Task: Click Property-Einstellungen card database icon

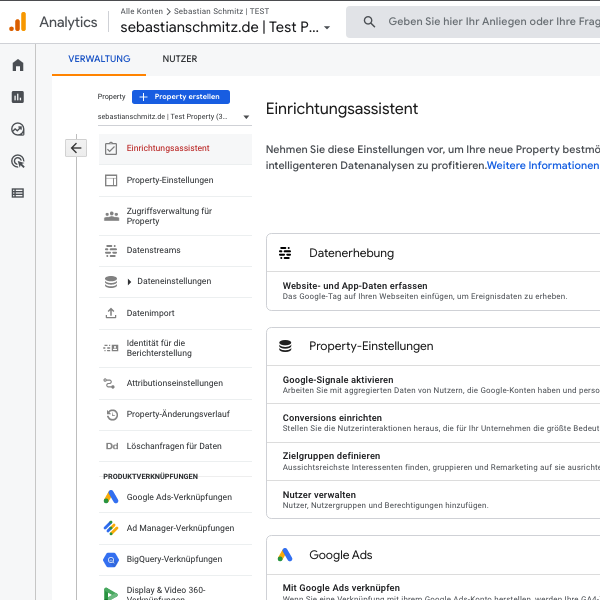Action: click(285, 346)
